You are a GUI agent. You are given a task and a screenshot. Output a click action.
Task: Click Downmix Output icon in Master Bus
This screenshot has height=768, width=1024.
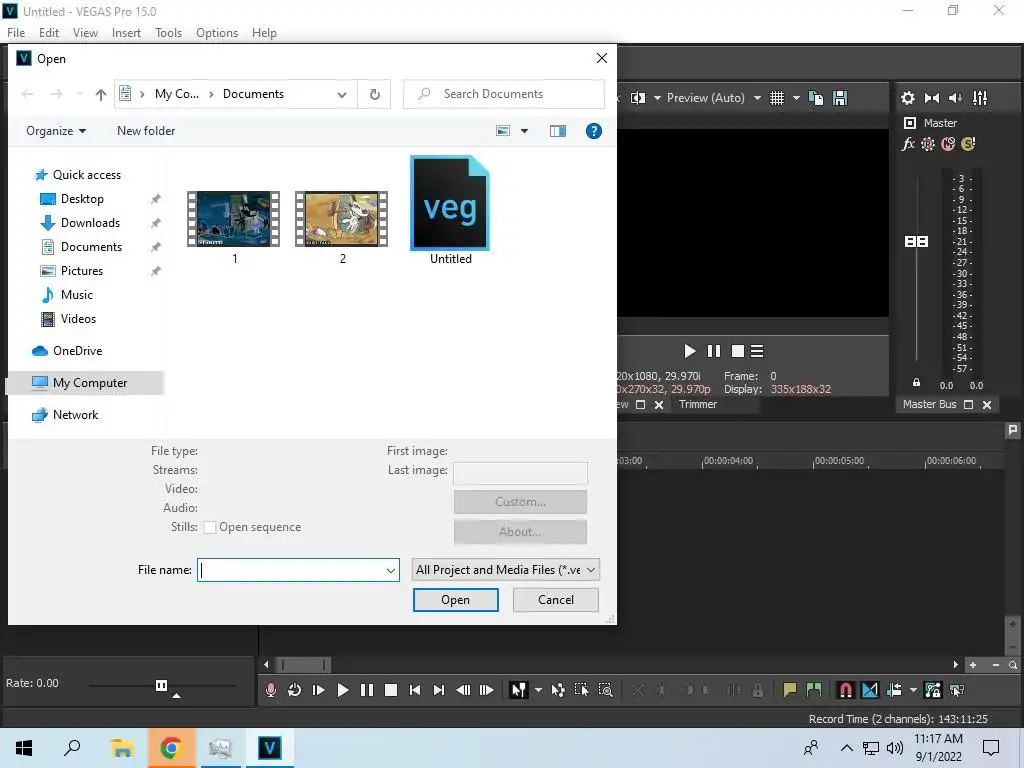pos(932,98)
